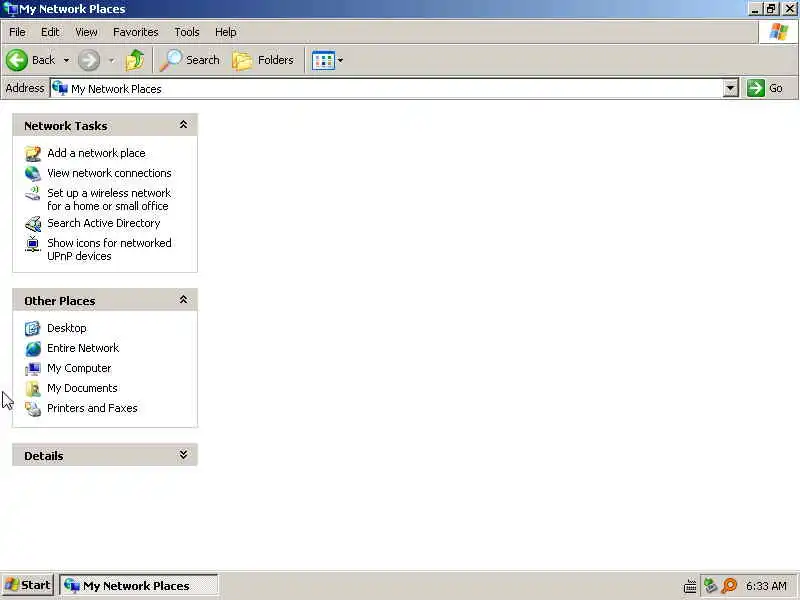800x600 pixels.
Task: Click the Entire Network link
Action: click(83, 348)
